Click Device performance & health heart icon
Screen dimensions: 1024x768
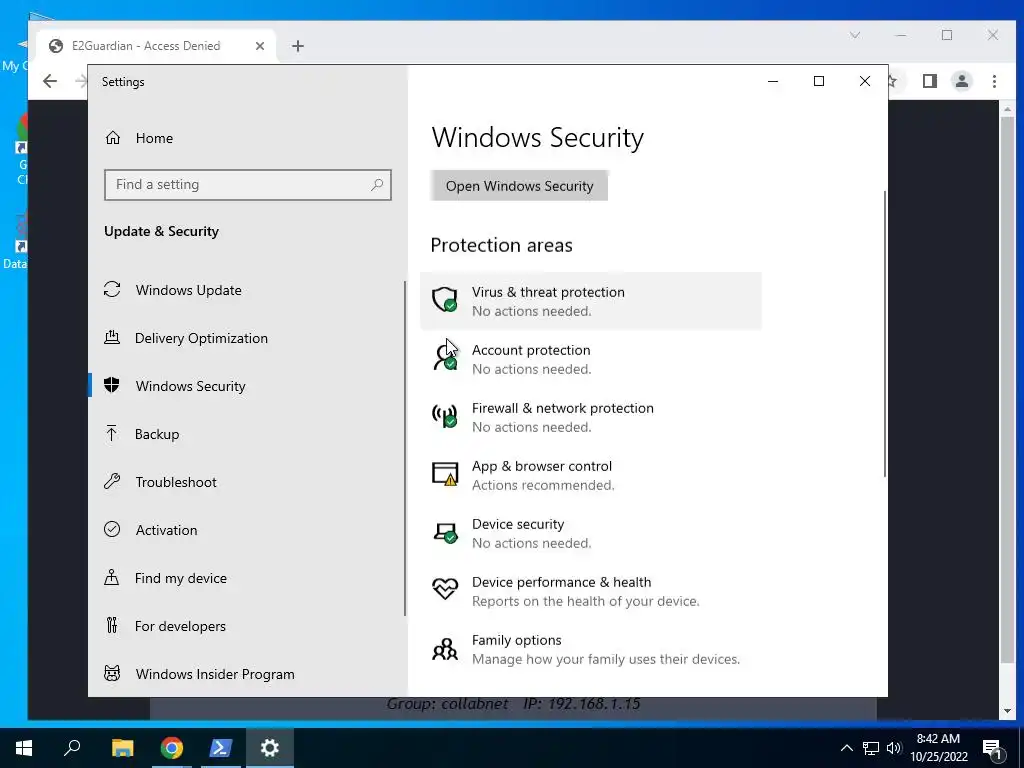tap(445, 589)
